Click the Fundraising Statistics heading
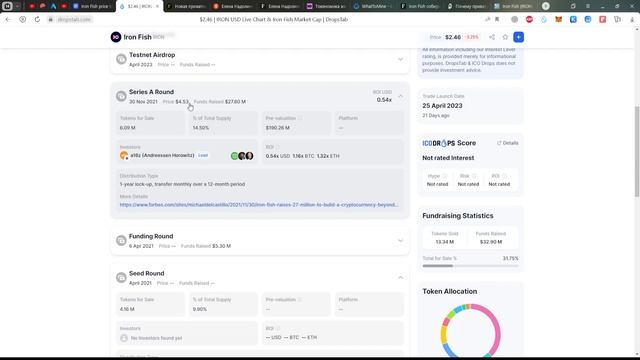This screenshot has height=360, width=640. 458,216
